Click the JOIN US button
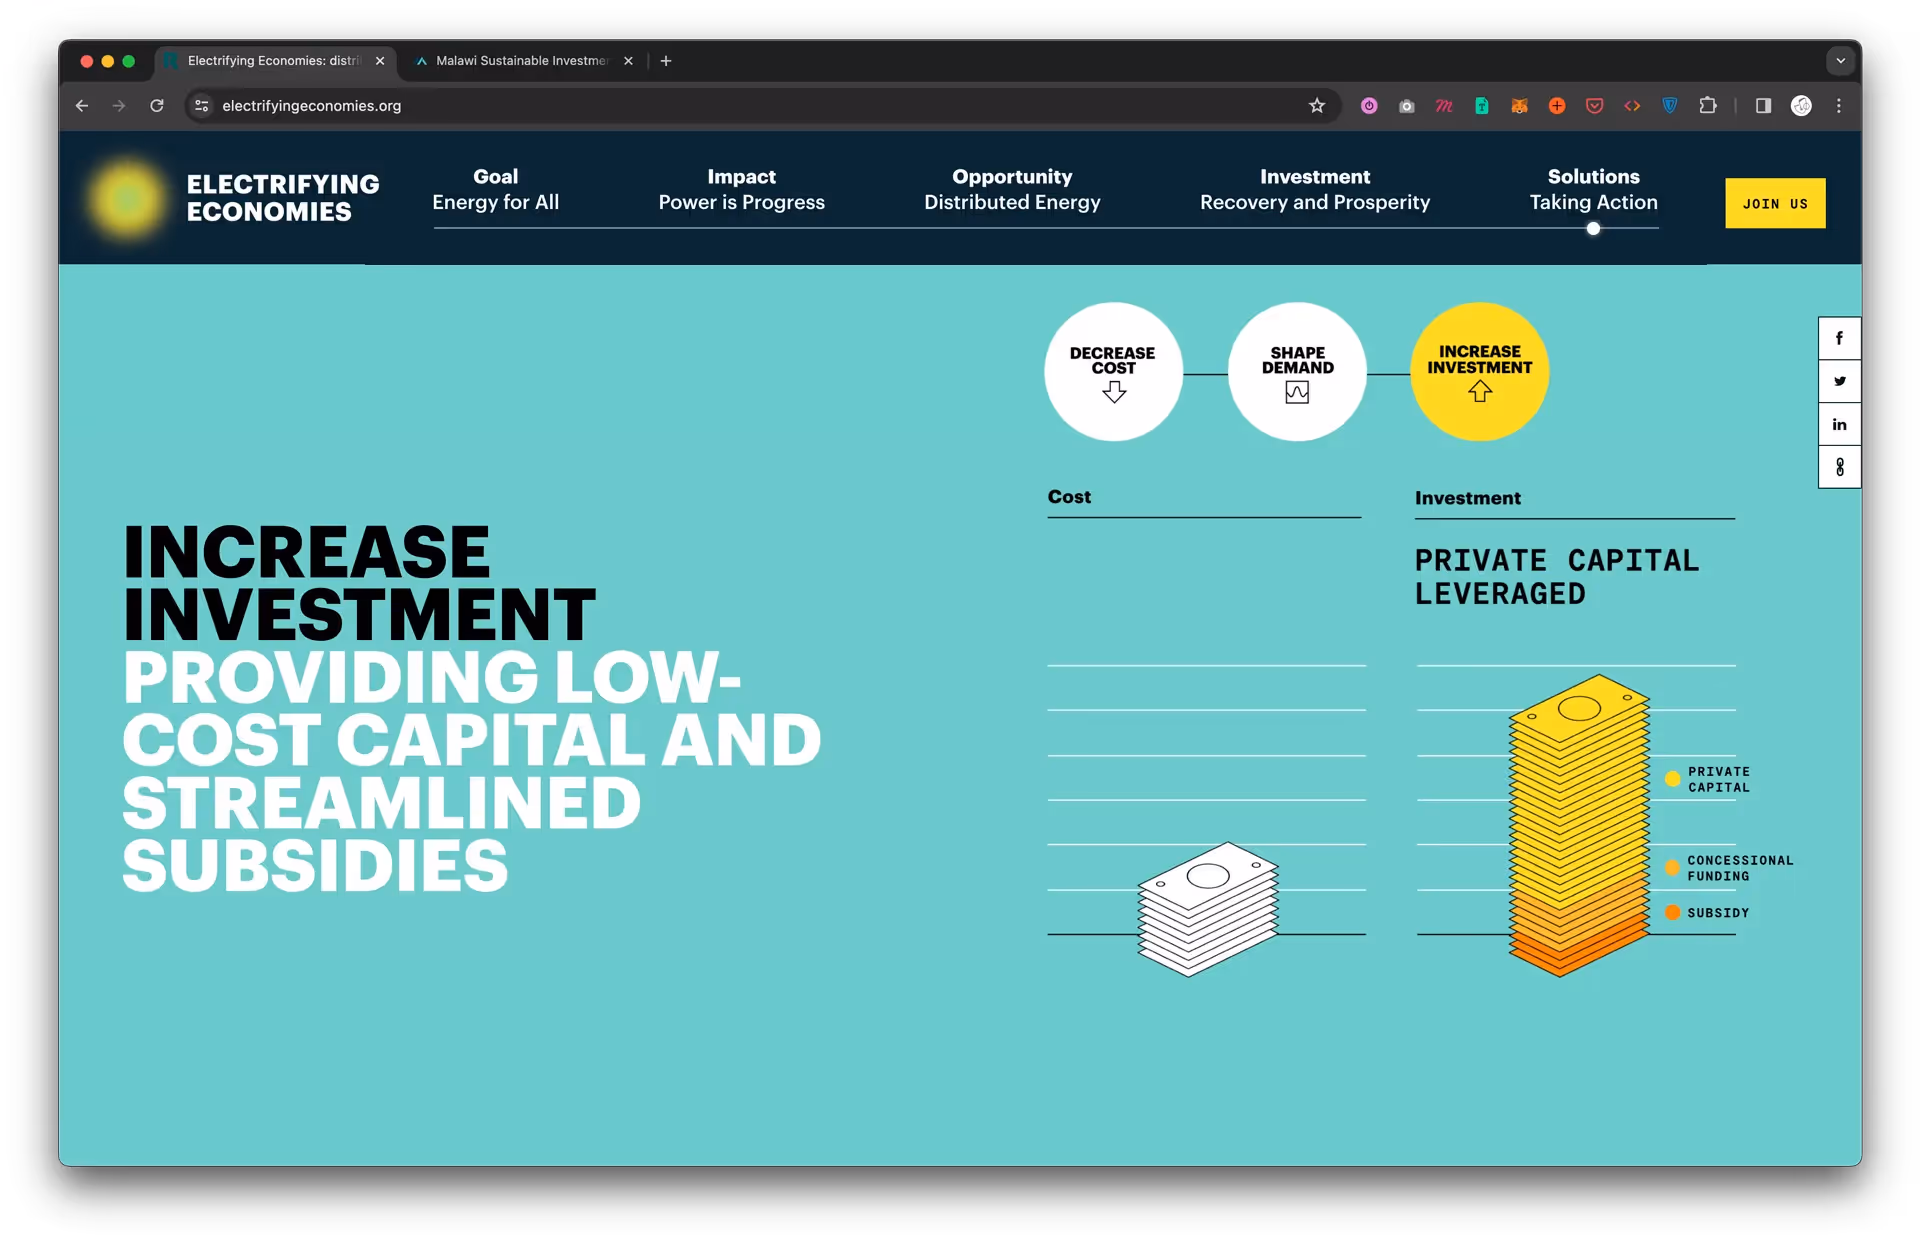This screenshot has width=1920, height=1243. click(x=1774, y=203)
